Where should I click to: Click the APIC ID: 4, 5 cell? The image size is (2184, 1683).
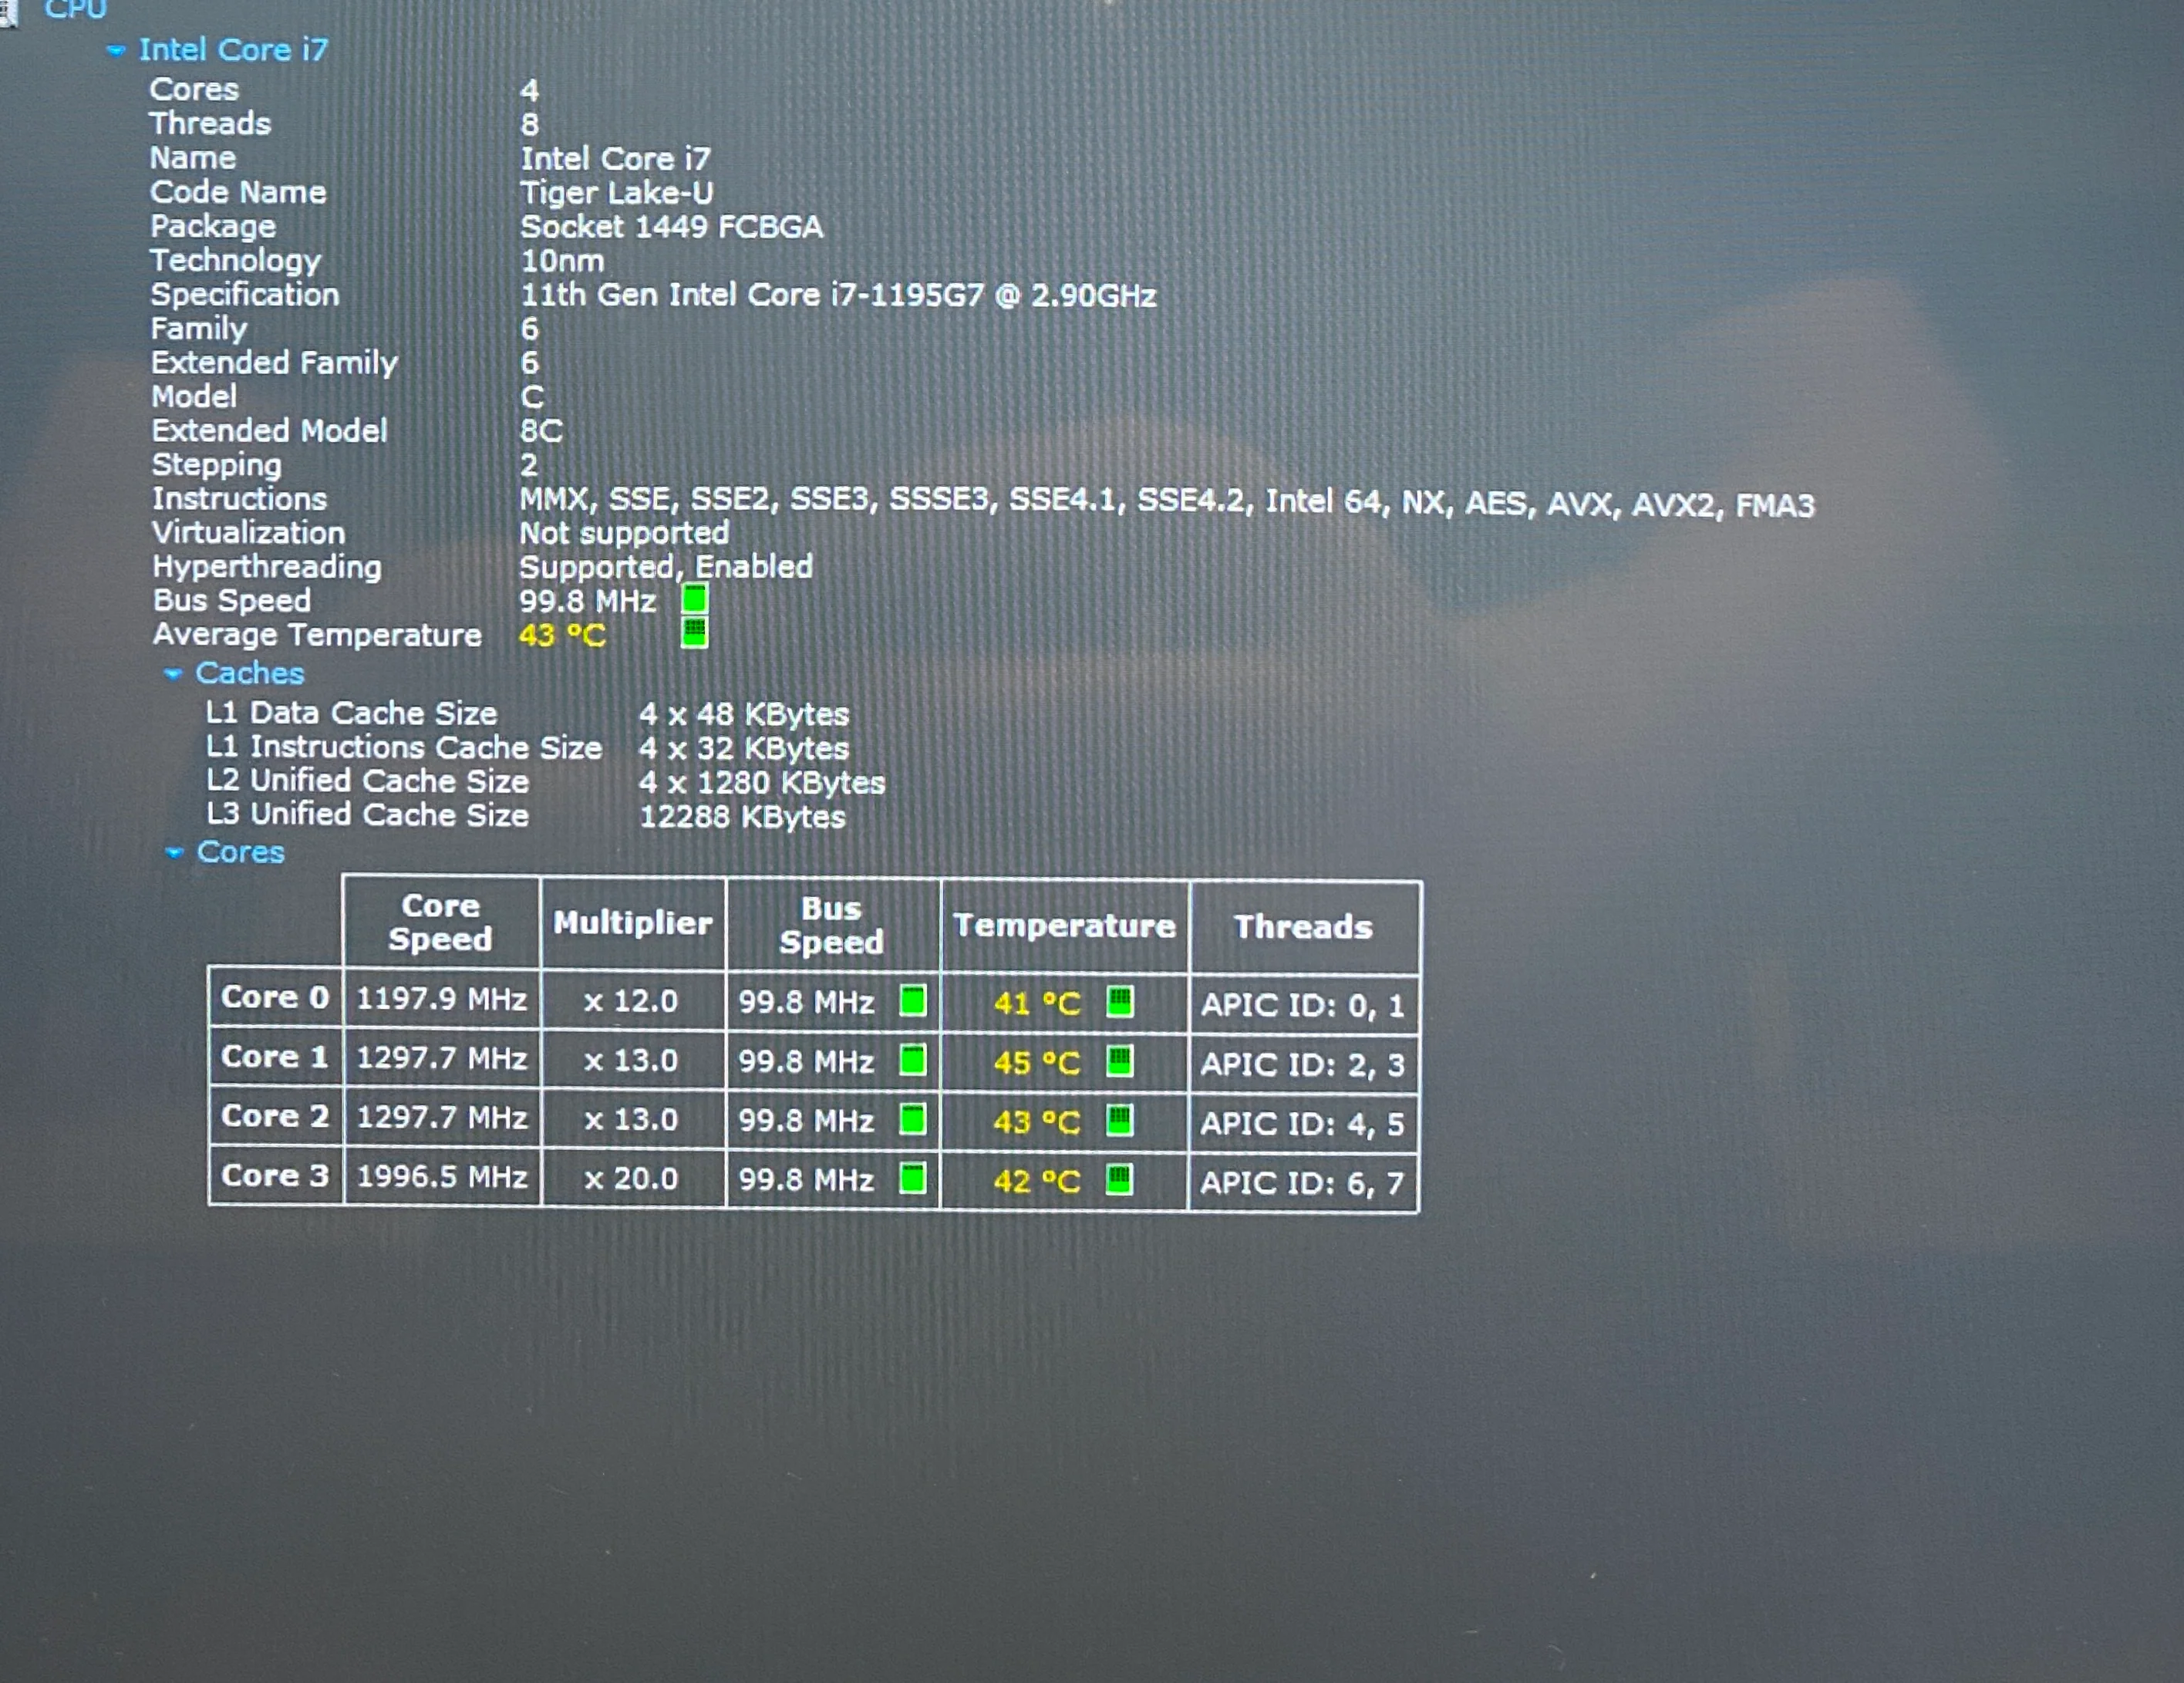tap(1303, 1124)
